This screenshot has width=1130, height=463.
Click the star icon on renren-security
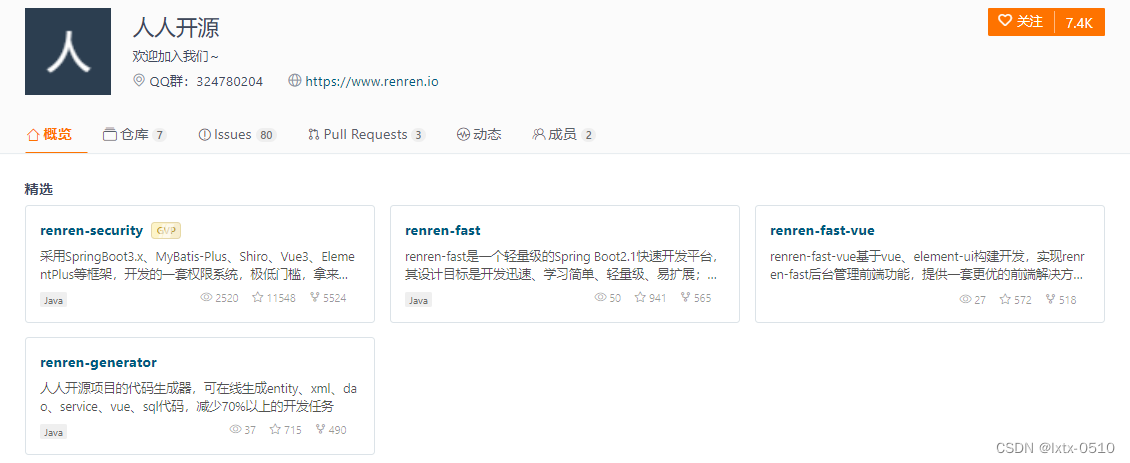pos(257,297)
